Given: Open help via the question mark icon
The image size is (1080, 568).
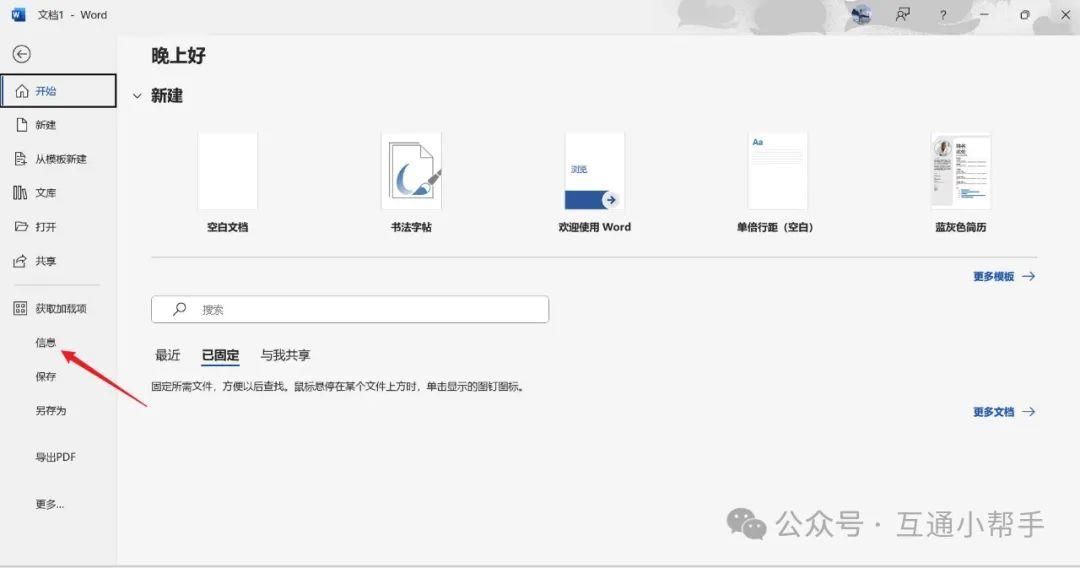Looking at the screenshot, I should [943, 14].
